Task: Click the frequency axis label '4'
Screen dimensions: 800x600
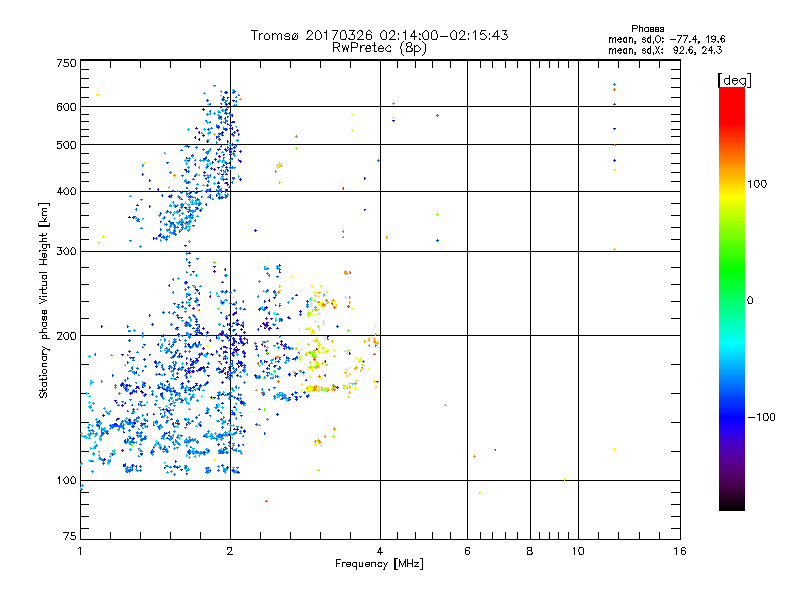Action: click(x=380, y=551)
